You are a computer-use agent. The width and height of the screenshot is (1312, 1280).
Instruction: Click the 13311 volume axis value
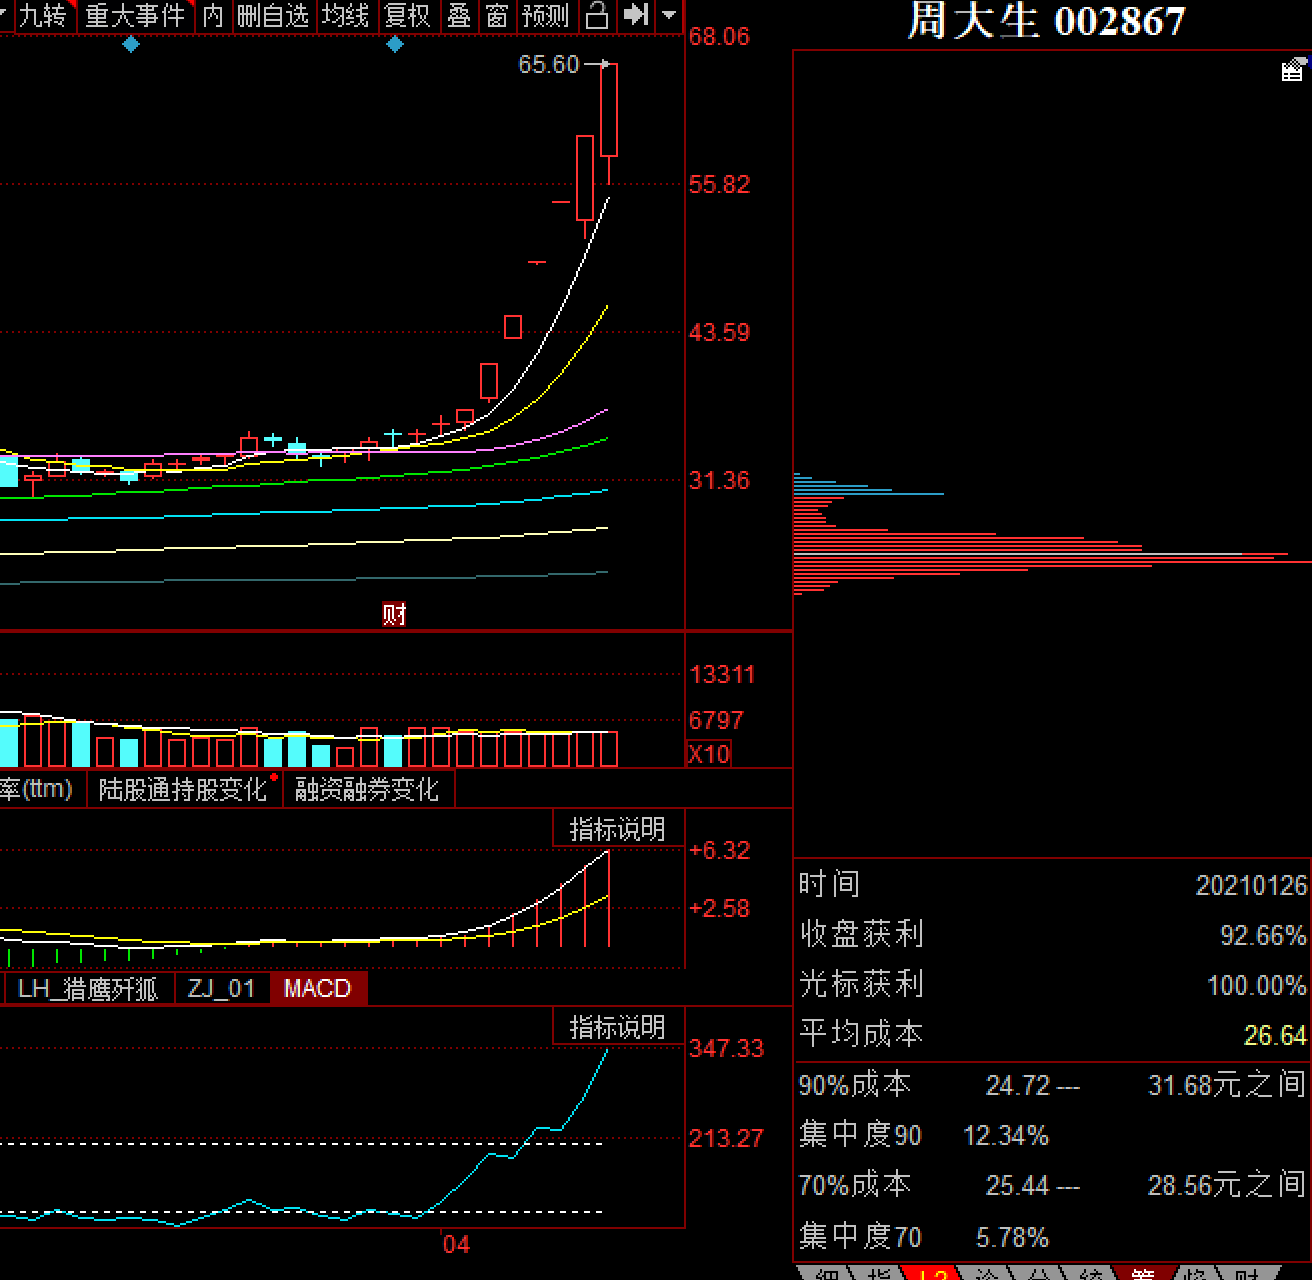[x=722, y=674]
